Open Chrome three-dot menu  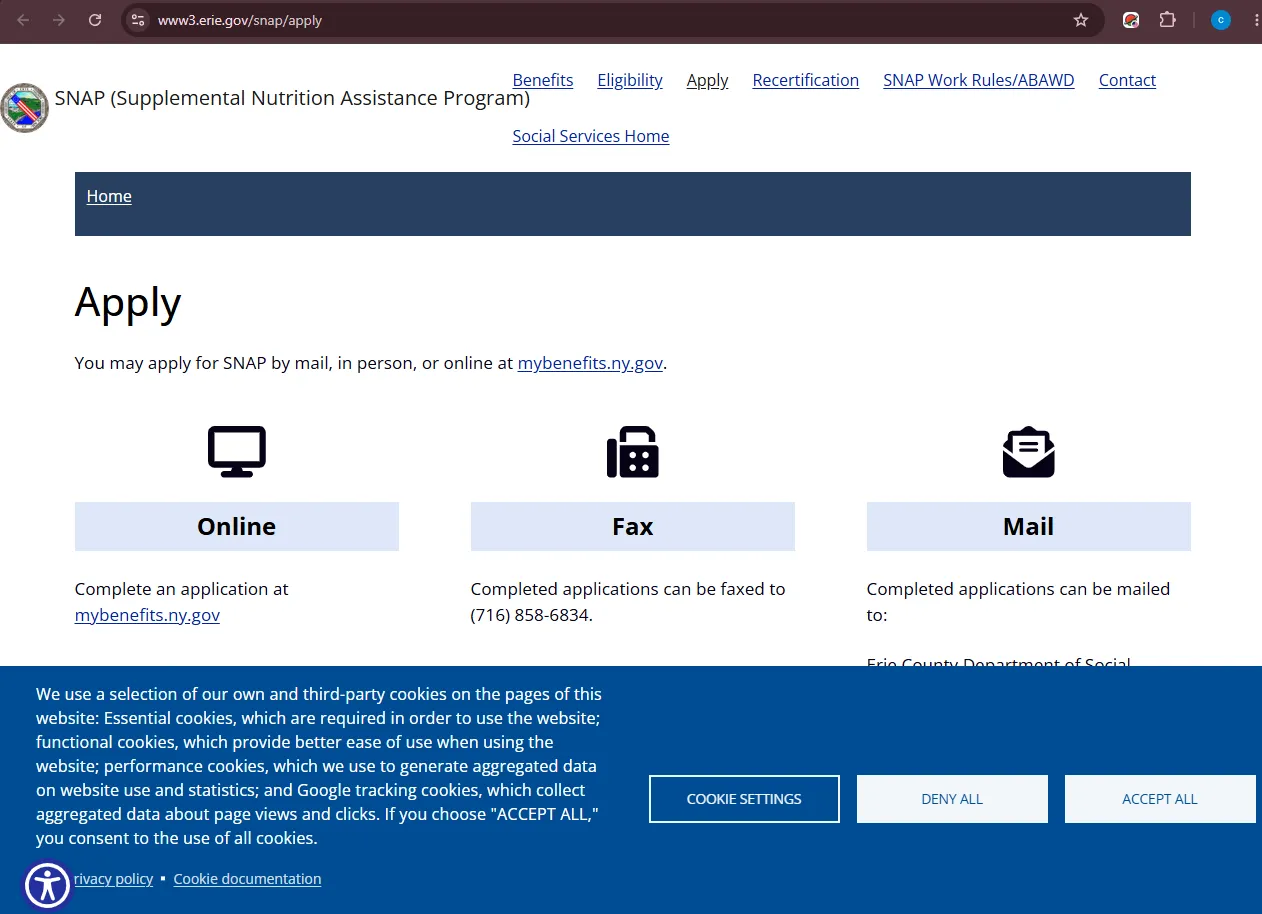pyautogui.click(x=1255, y=20)
